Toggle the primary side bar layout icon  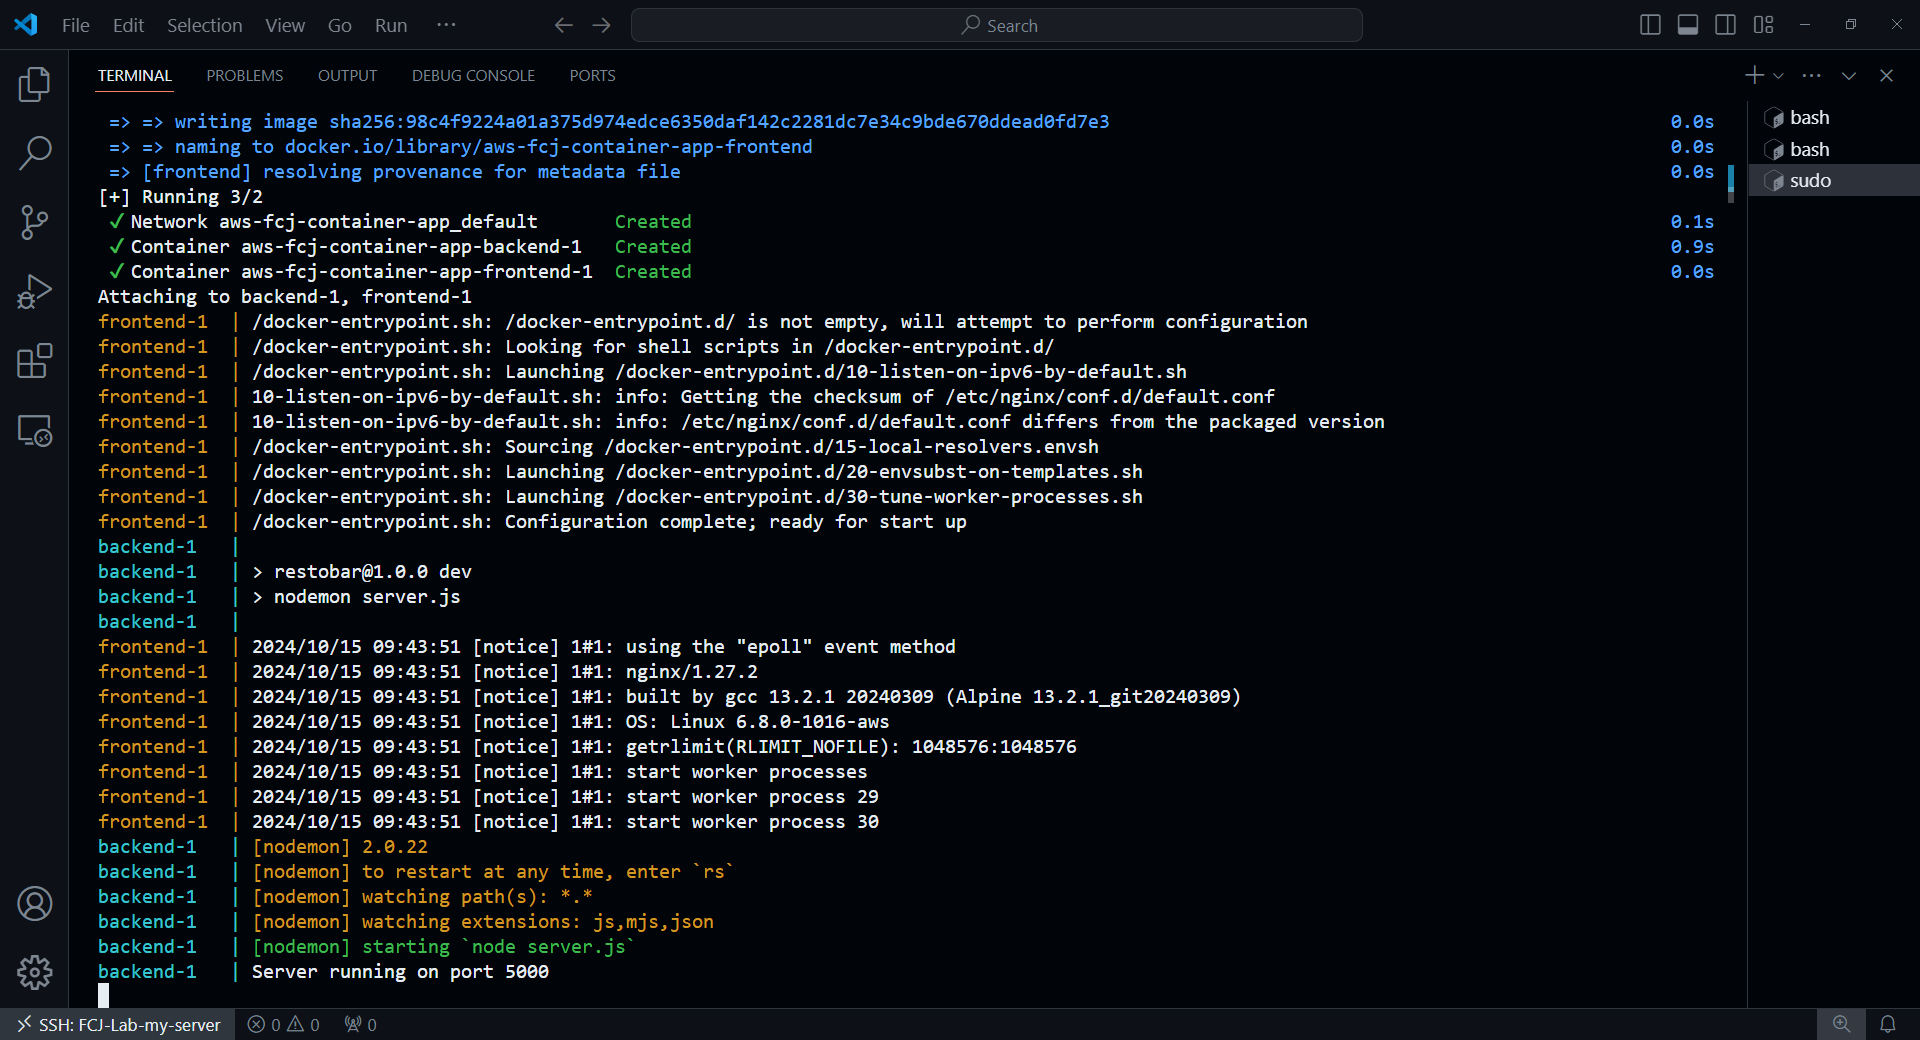click(x=1650, y=25)
